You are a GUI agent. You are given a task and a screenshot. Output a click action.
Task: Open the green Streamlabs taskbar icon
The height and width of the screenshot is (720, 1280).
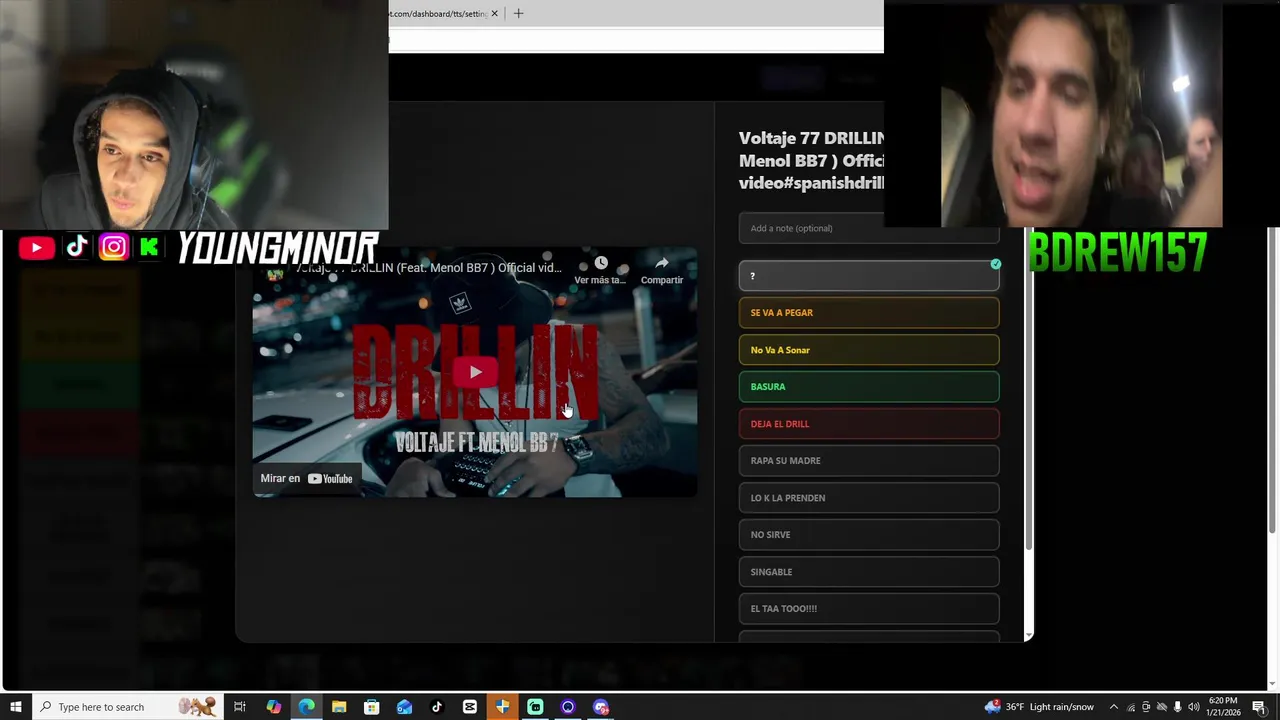point(535,707)
